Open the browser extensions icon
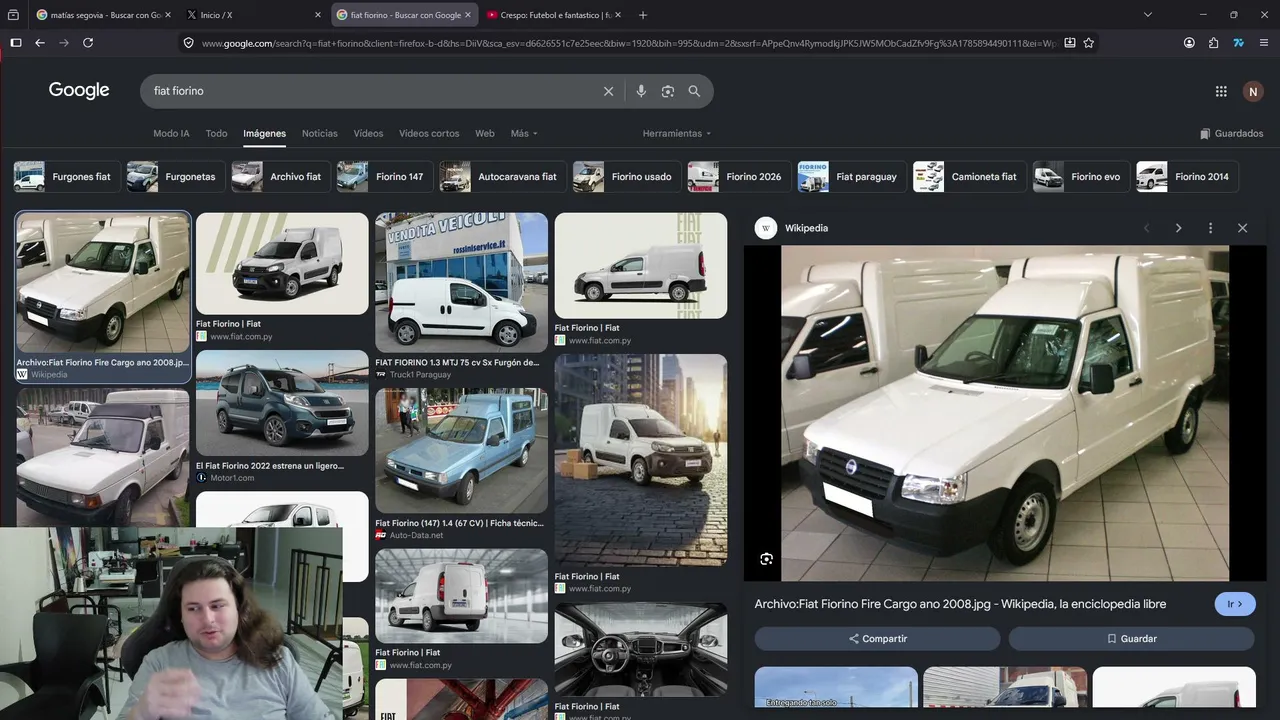The height and width of the screenshot is (720, 1280). (1214, 43)
